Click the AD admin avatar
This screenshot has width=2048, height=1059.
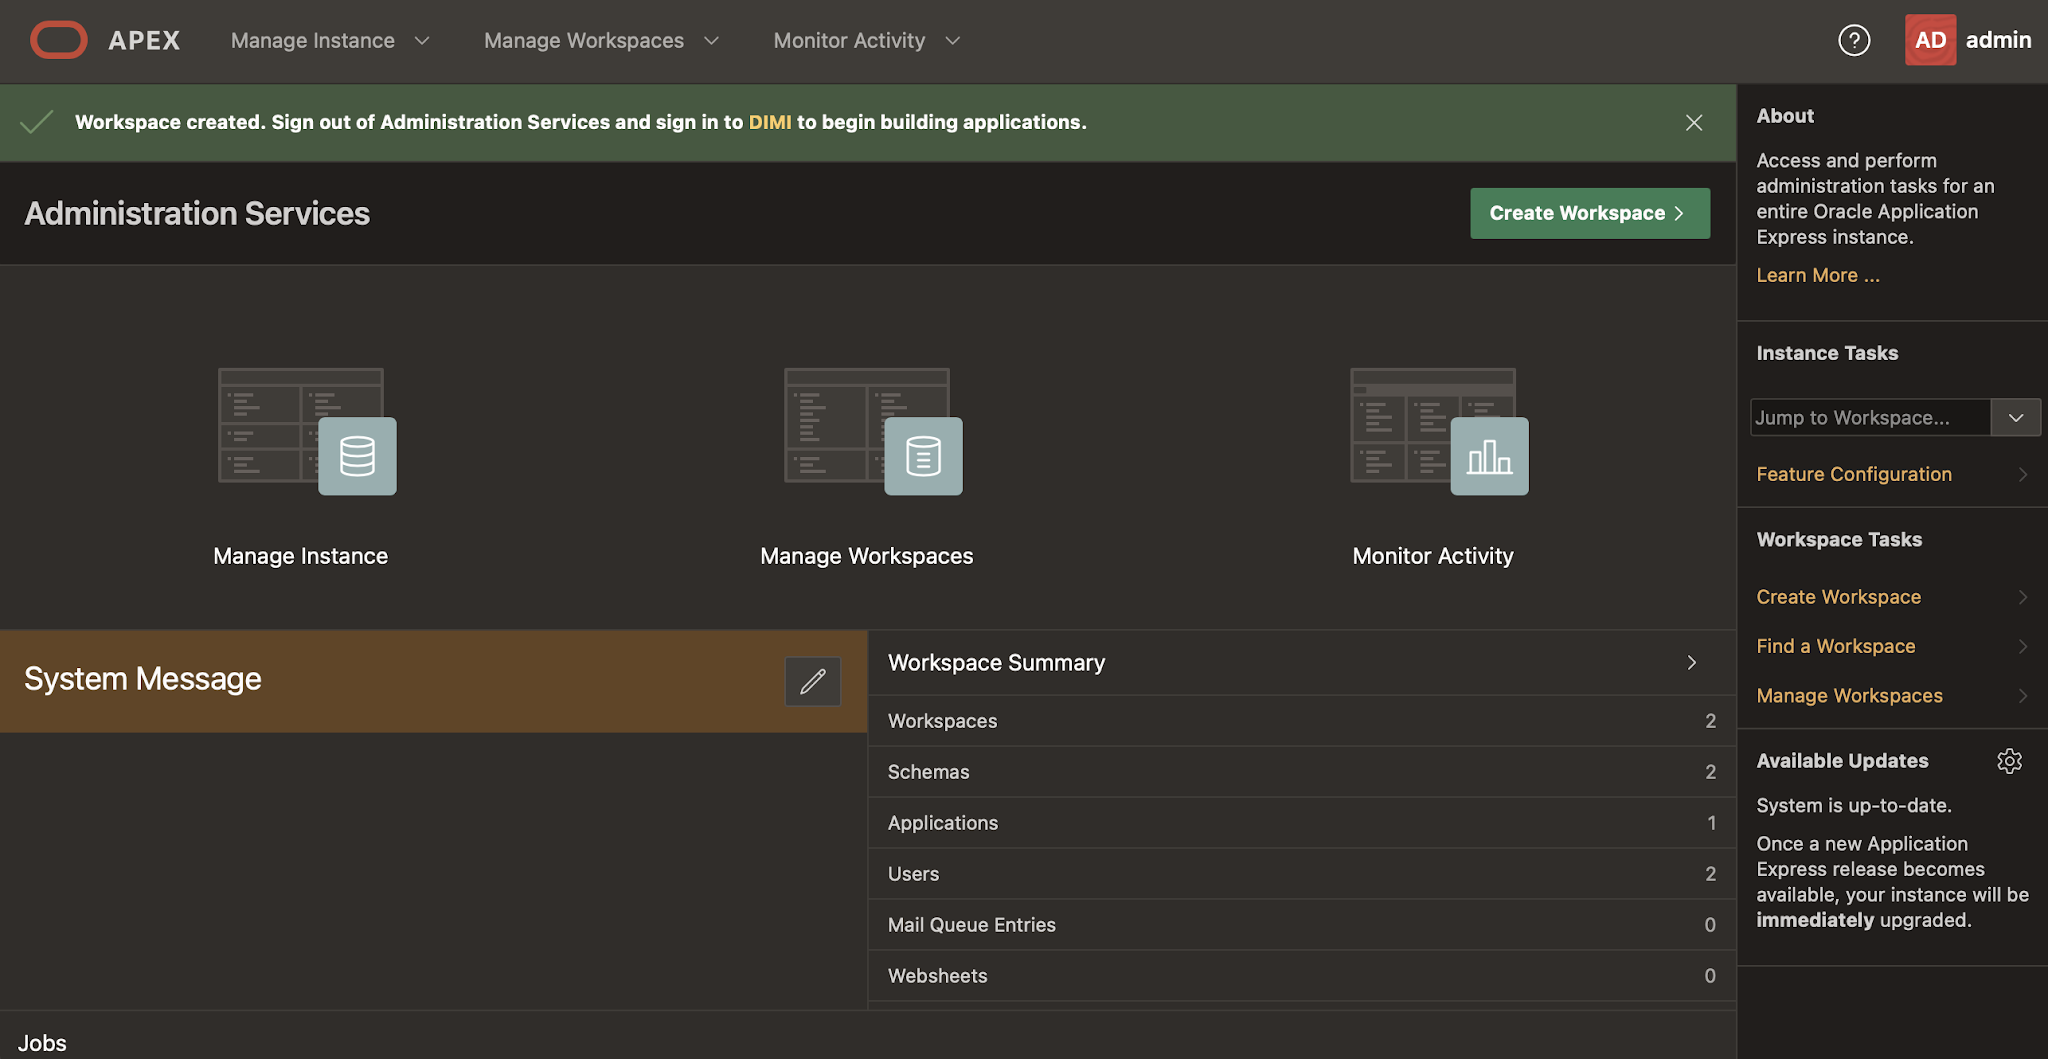point(1930,40)
